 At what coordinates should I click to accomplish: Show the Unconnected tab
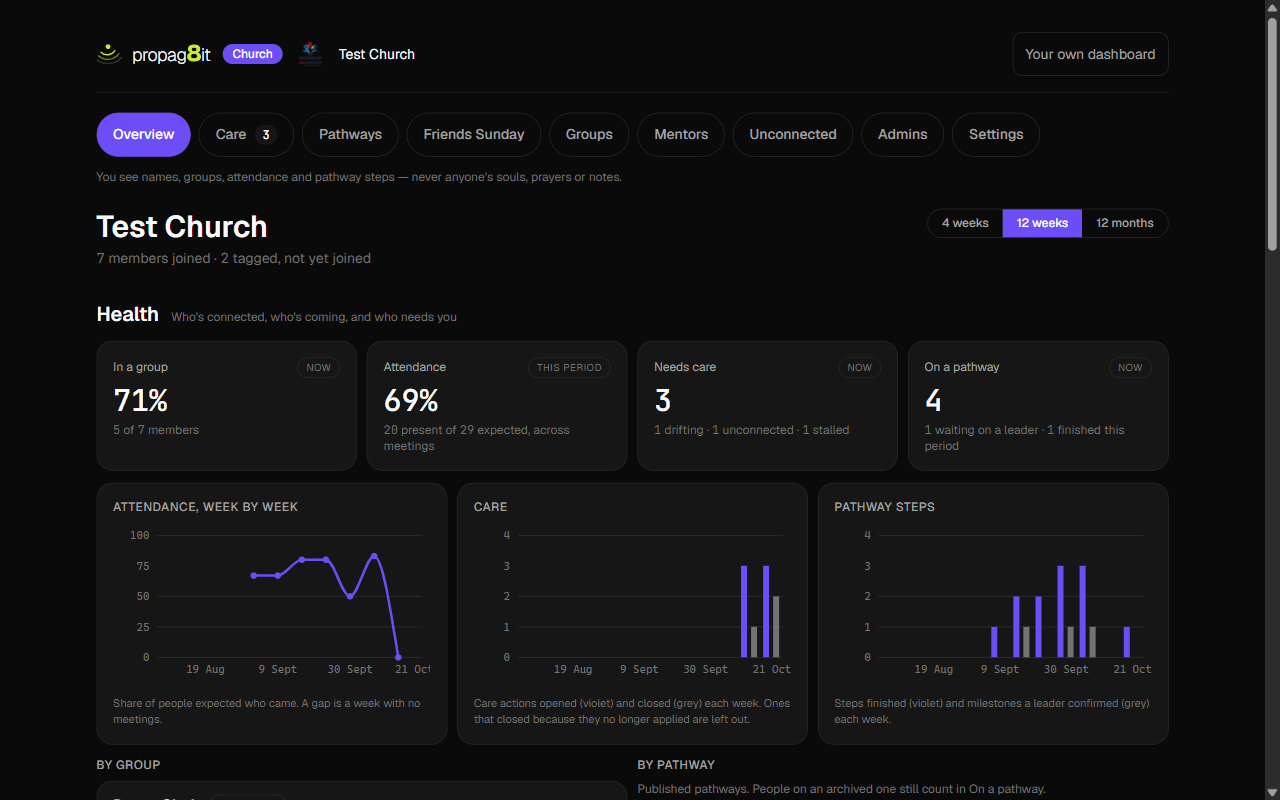[x=793, y=134]
